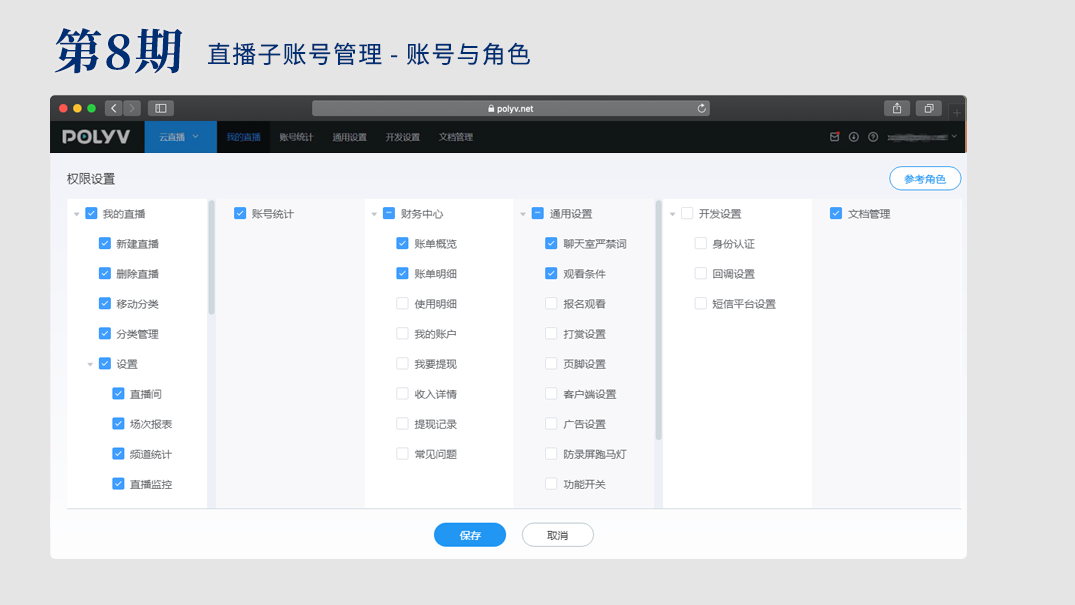This screenshot has height=605, width=1075.
Task: Open the 云直播 product dropdown
Action: click(x=180, y=137)
